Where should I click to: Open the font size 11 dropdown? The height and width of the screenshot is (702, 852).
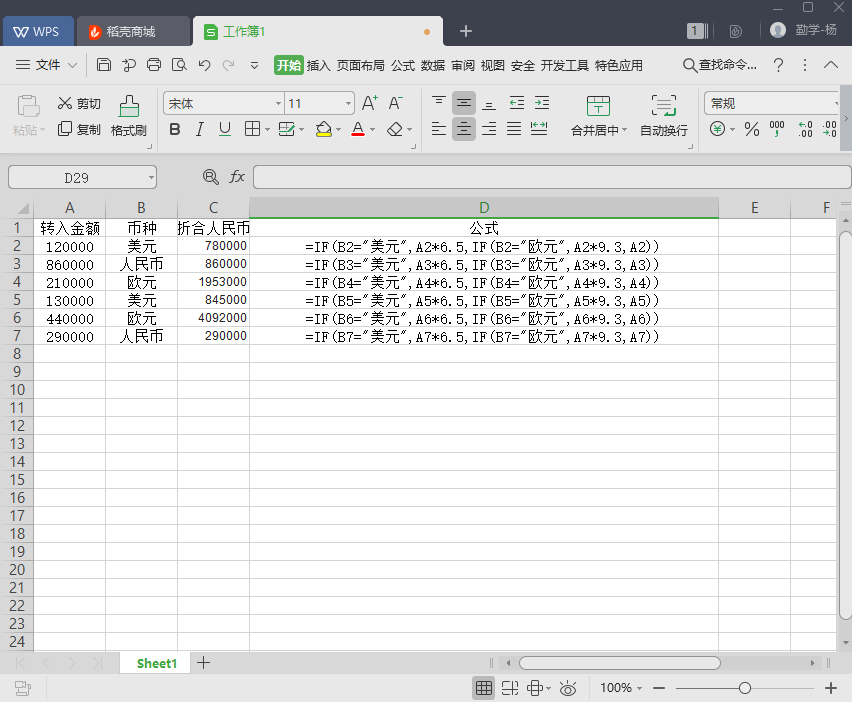(x=348, y=103)
